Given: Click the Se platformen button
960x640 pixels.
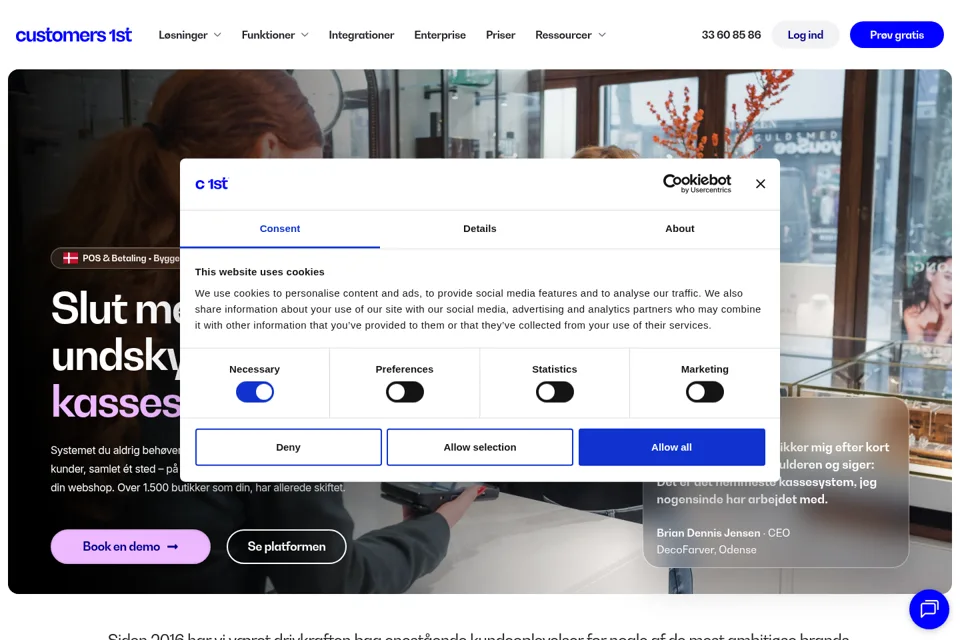Looking at the screenshot, I should [x=287, y=546].
